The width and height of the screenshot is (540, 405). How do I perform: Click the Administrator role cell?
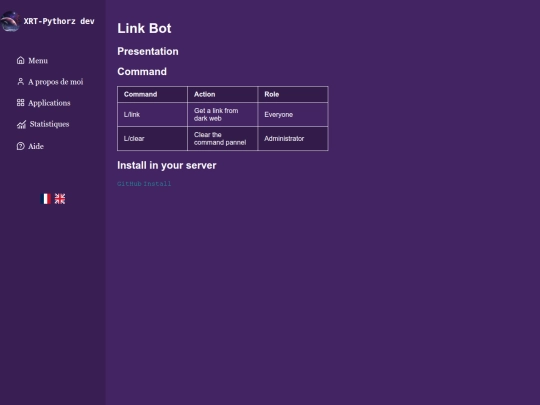pos(293,138)
